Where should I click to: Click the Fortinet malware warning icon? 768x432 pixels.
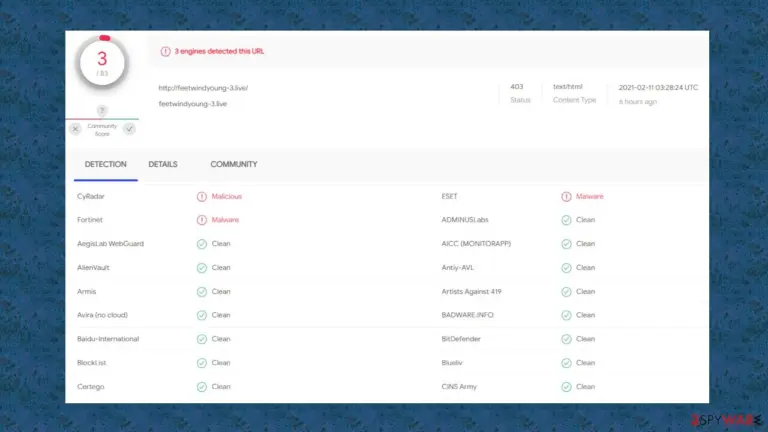pos(202,220)
